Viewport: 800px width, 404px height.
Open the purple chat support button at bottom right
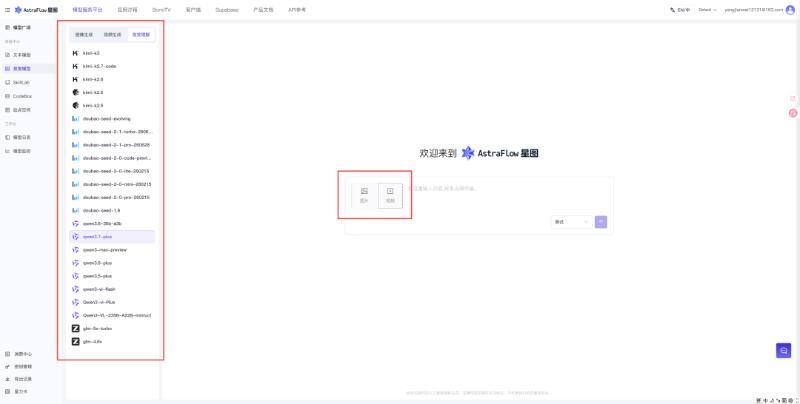pyautogui.click(x=784, y=350)
